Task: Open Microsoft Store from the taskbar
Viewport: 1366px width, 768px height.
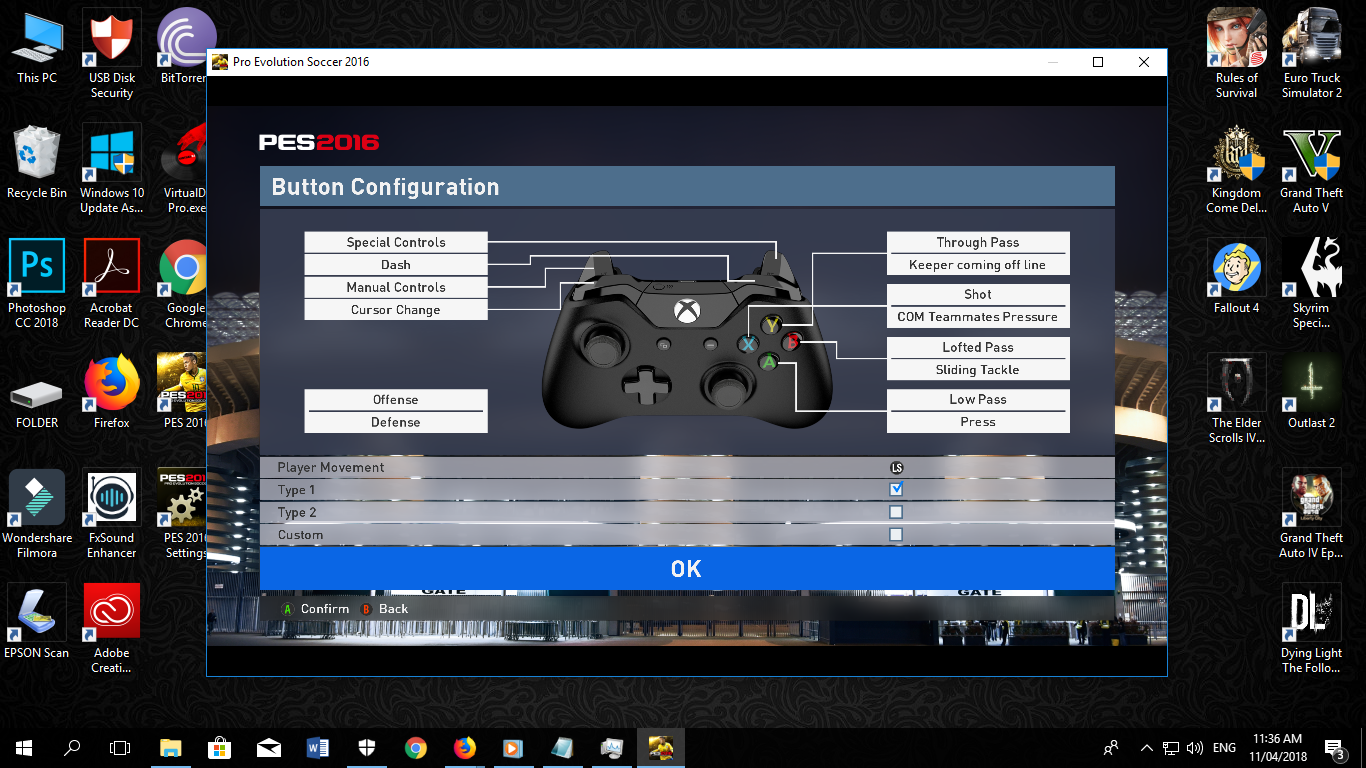Action: pos(219,747)
